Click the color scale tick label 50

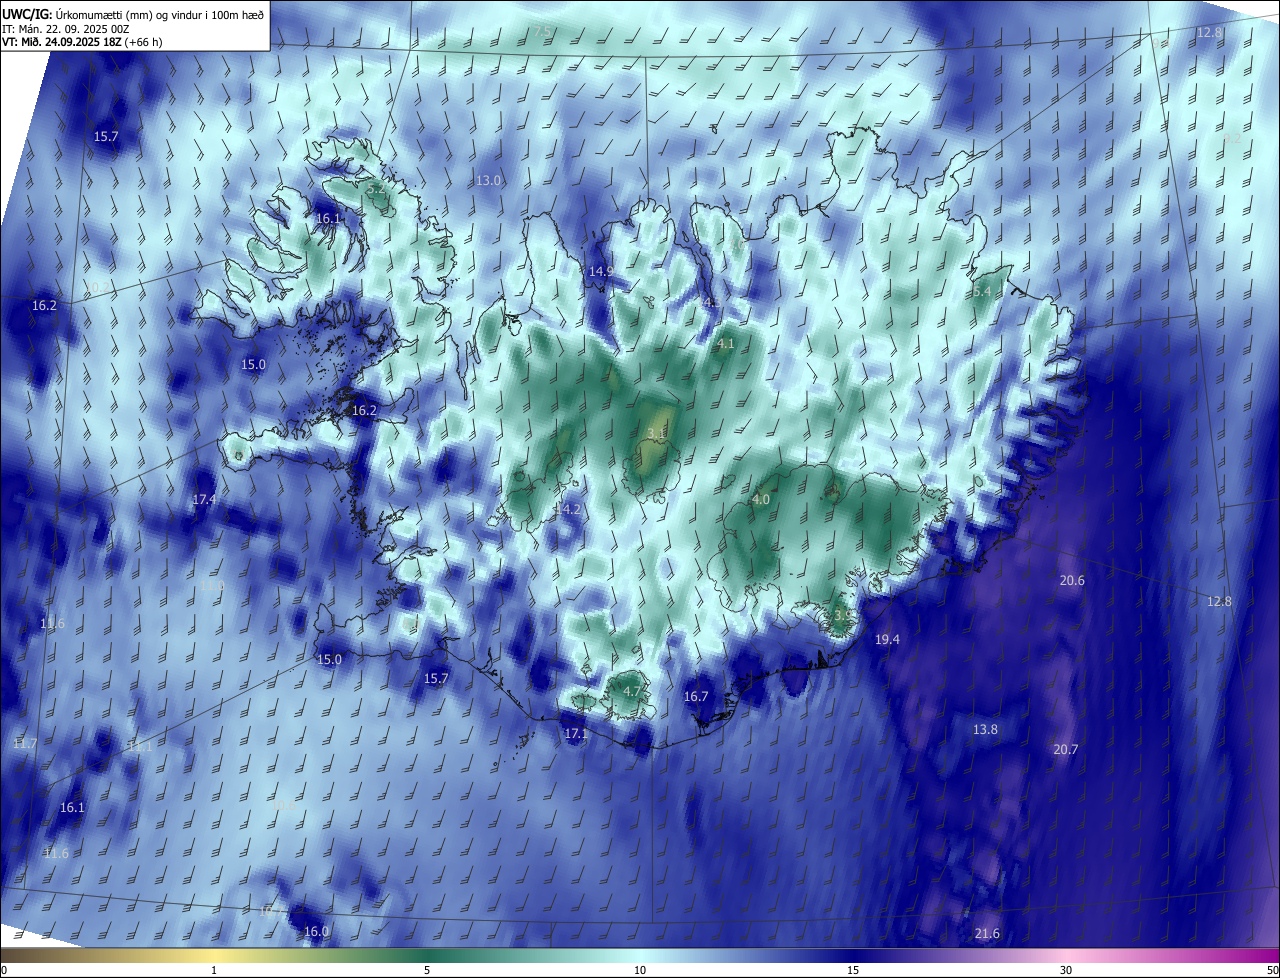(1272, 971)
